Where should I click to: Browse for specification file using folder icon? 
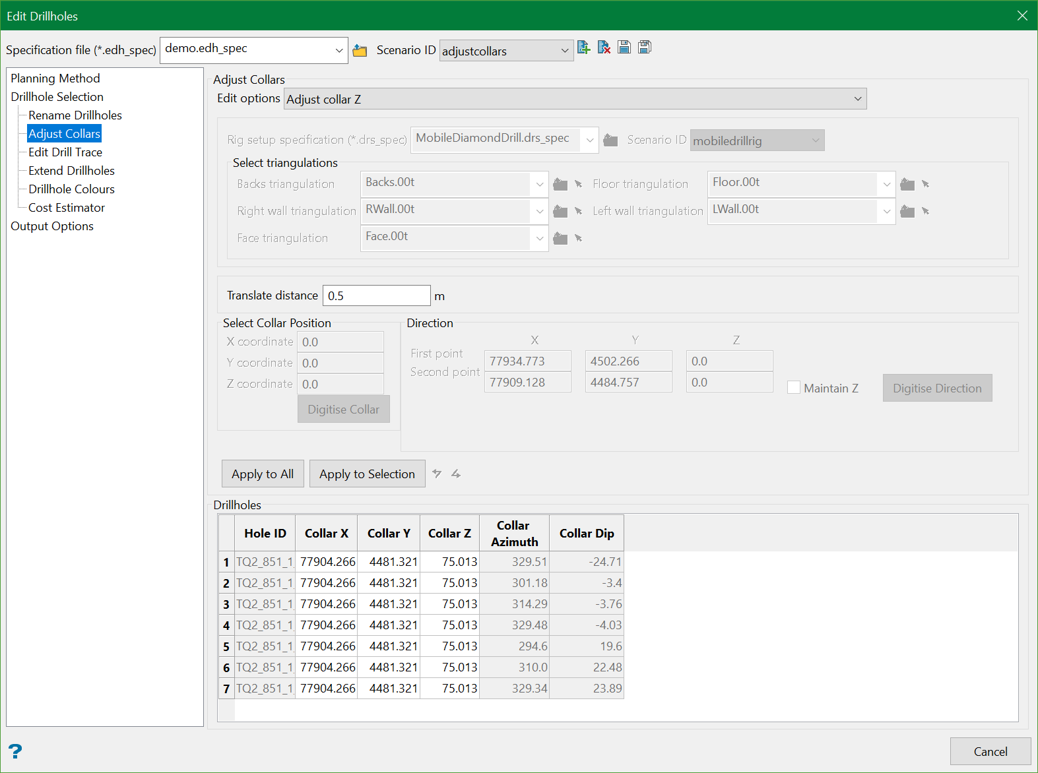tap(360, 50)
